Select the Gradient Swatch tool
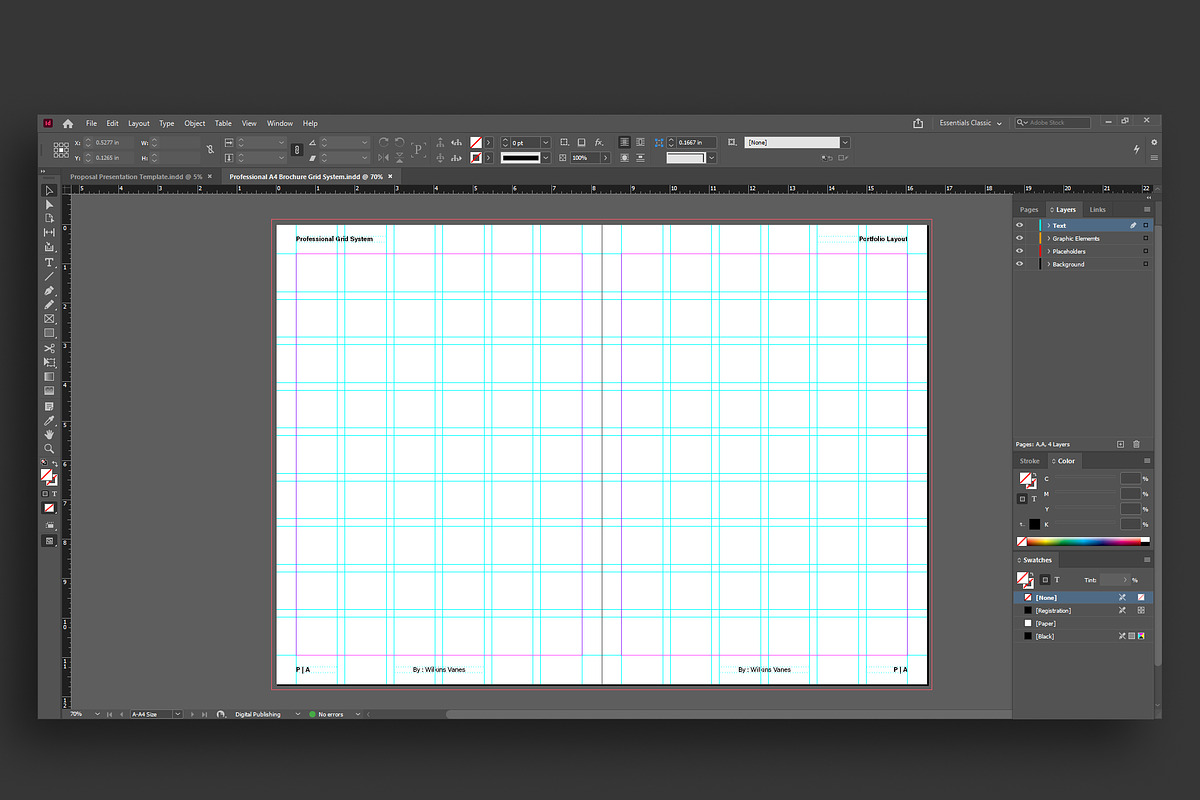Viewport: 1200px width, 800px height. click(x=49, y=377)
